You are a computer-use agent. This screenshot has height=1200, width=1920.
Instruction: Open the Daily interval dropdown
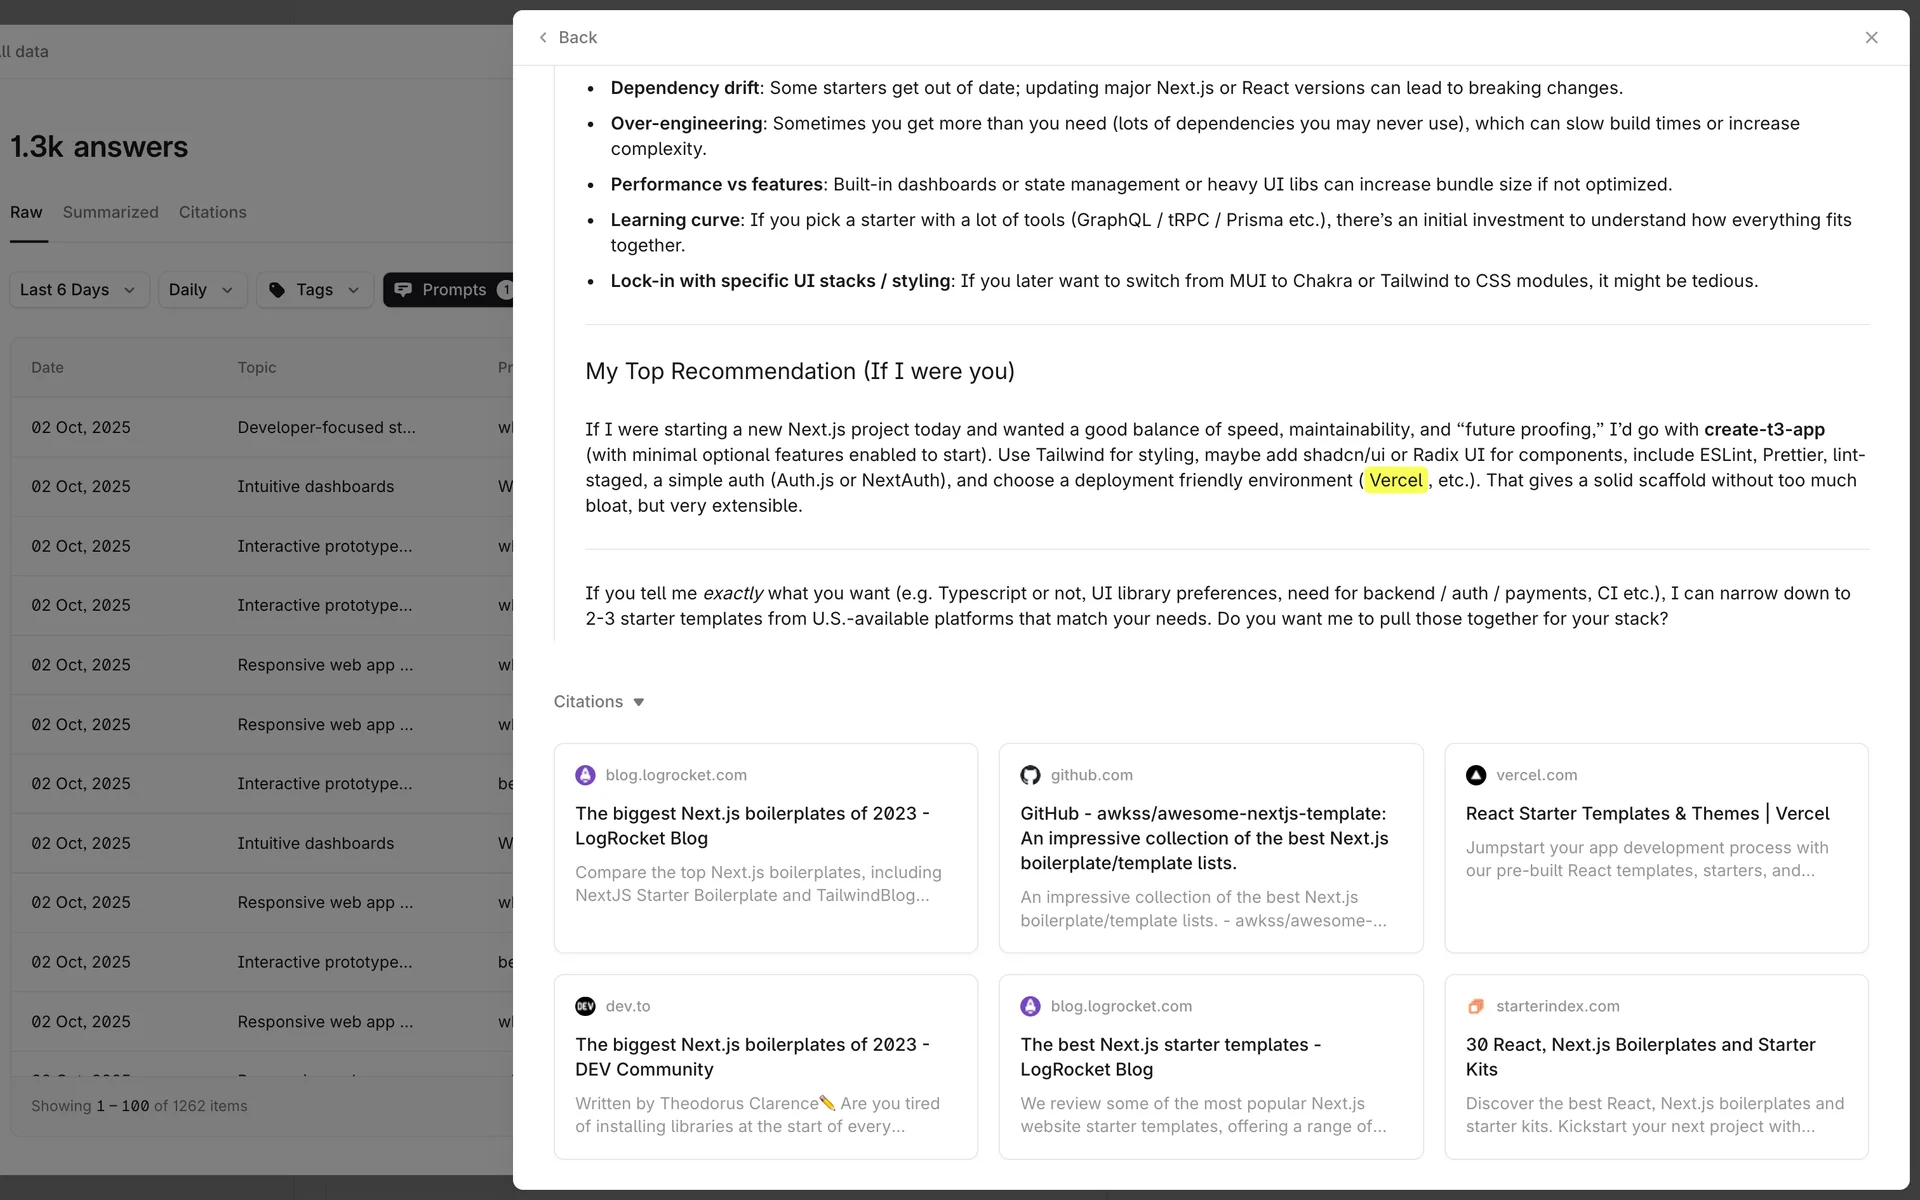201,290
